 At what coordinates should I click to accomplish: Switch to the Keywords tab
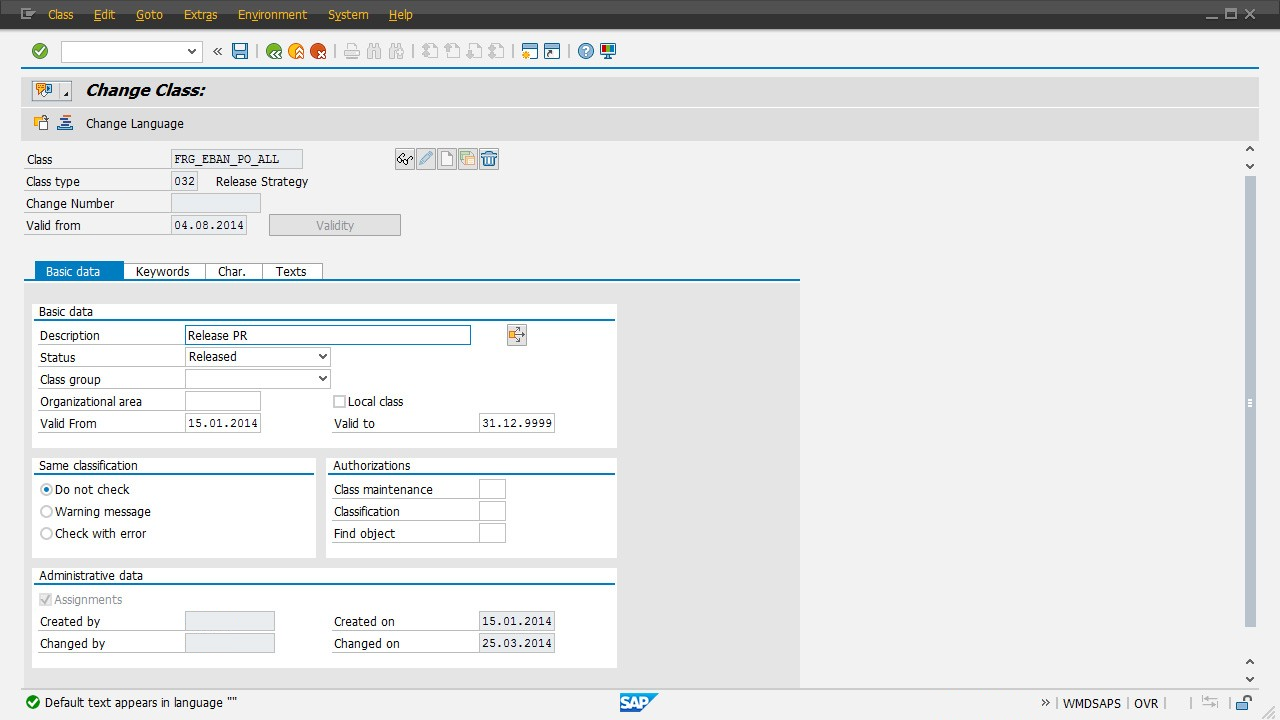point(162,272)
